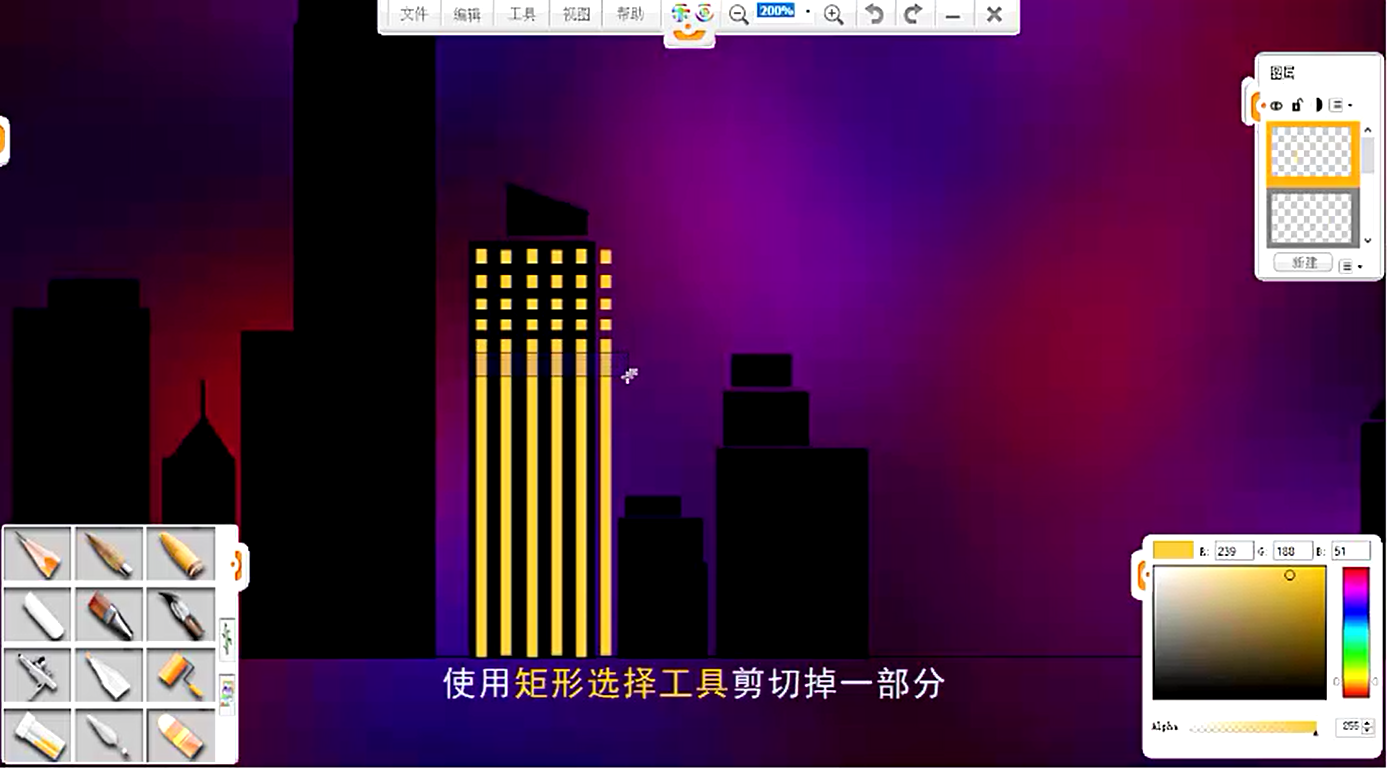Expand the dropdown next to 新建 button
This screenshot has width=1387, height=768.
tap(1350, 266)
